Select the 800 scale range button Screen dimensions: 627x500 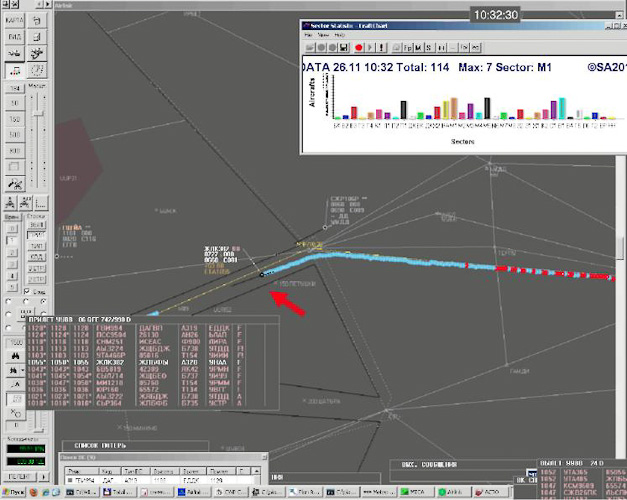(14, 151)
